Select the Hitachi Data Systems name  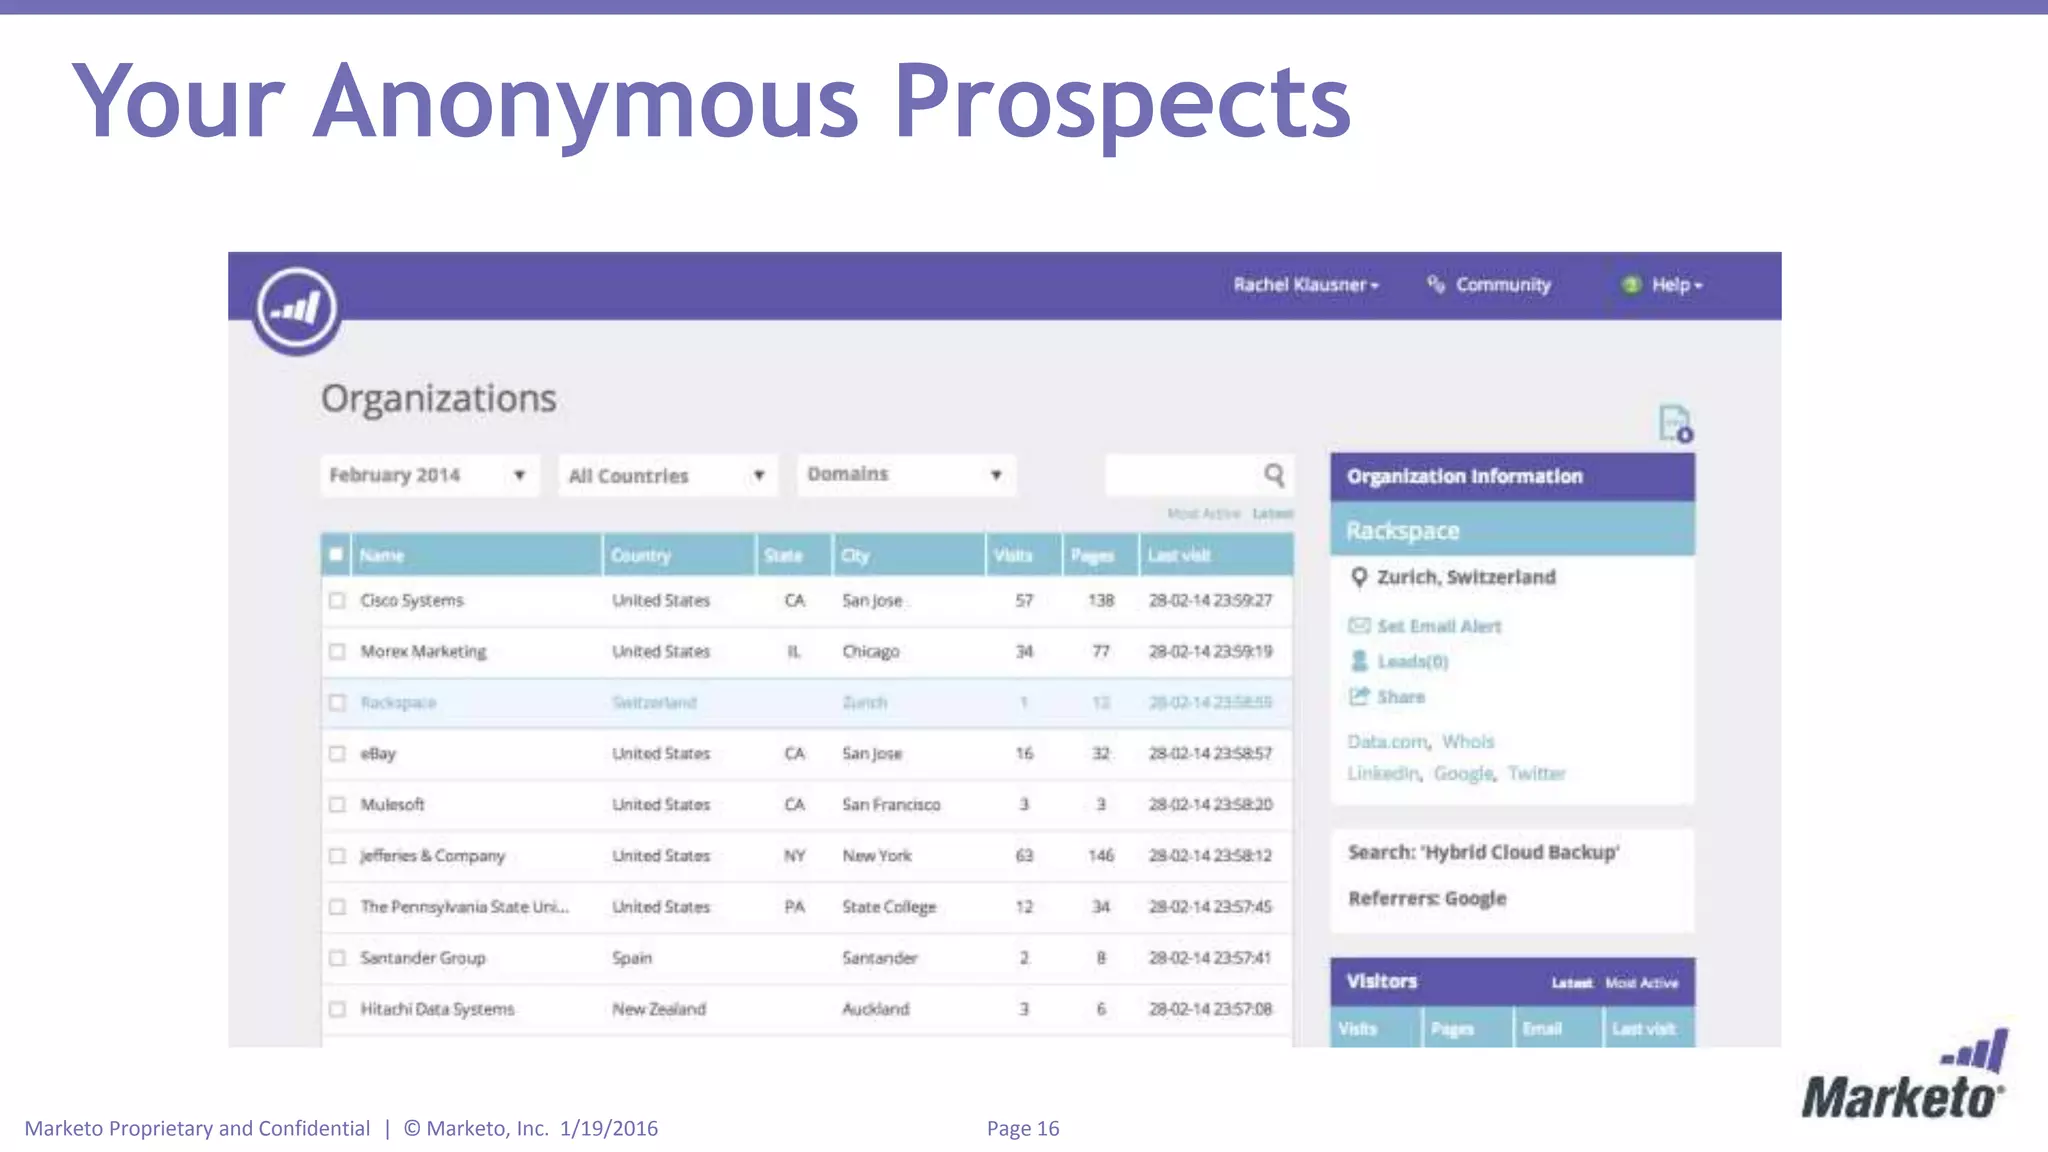click(x=437, y=1009)
